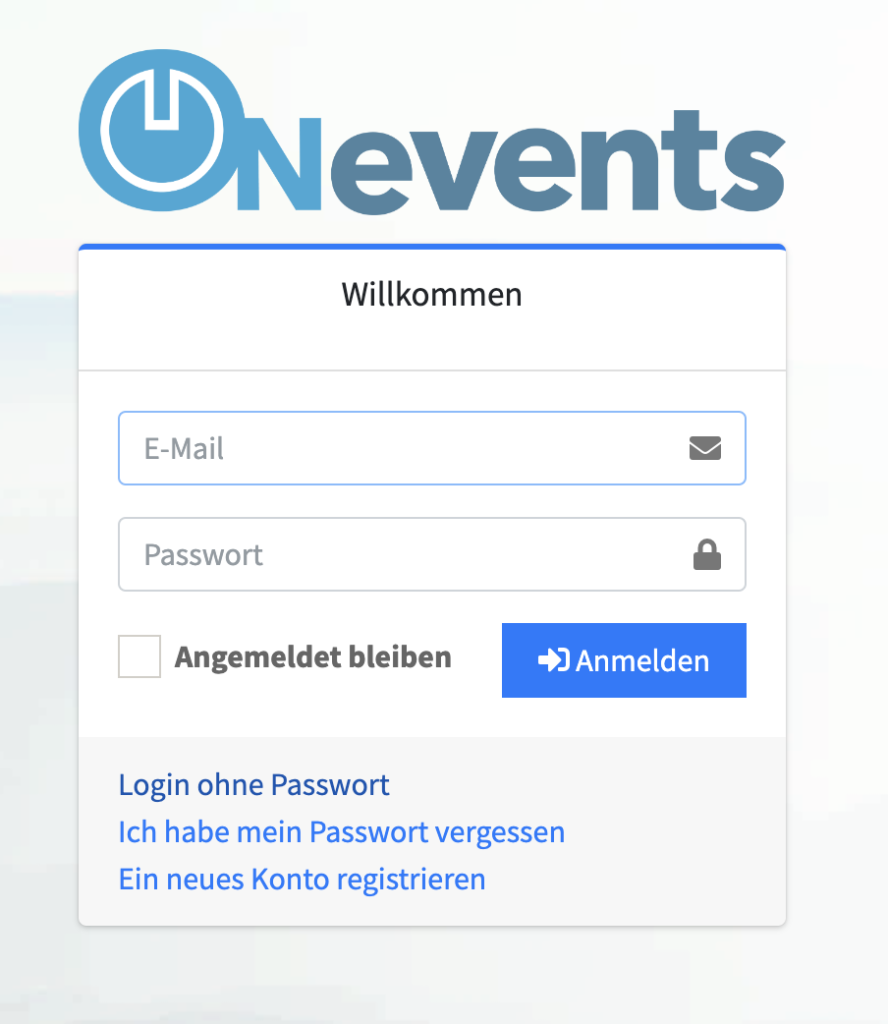Click the letter N of the ON logo
888x1024 pixels.
pyautogui.click(x=279, y=164)
